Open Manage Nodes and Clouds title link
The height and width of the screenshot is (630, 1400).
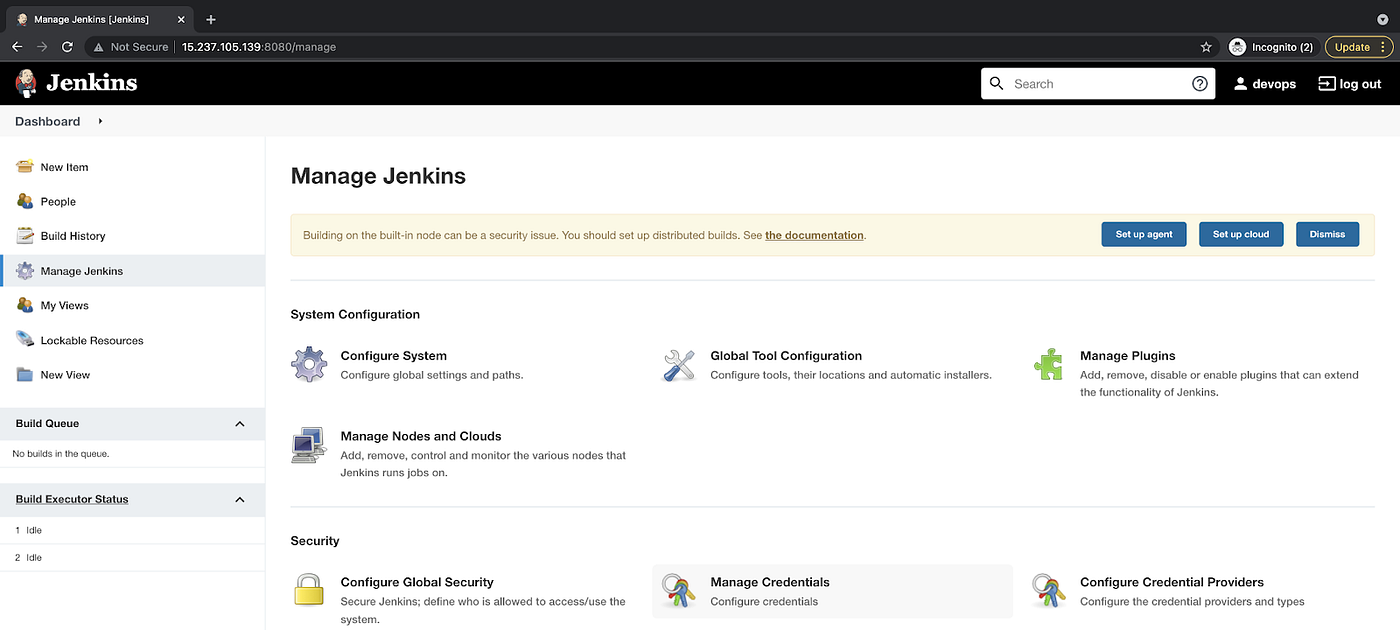tap(421, 436)
